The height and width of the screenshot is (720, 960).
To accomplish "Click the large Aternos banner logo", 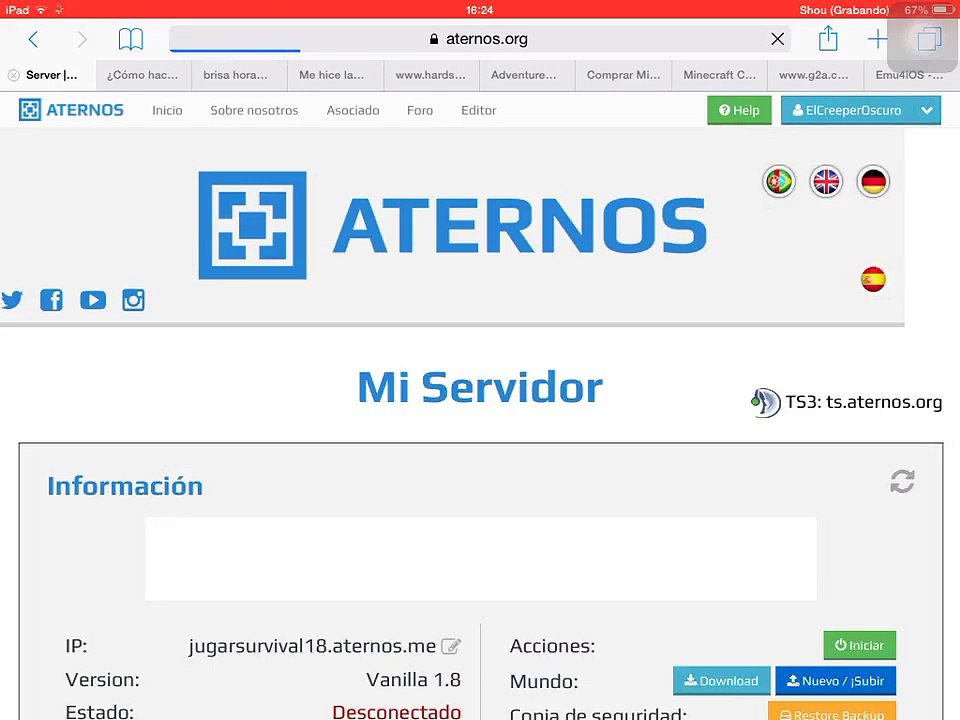I will tap(453, 225).
